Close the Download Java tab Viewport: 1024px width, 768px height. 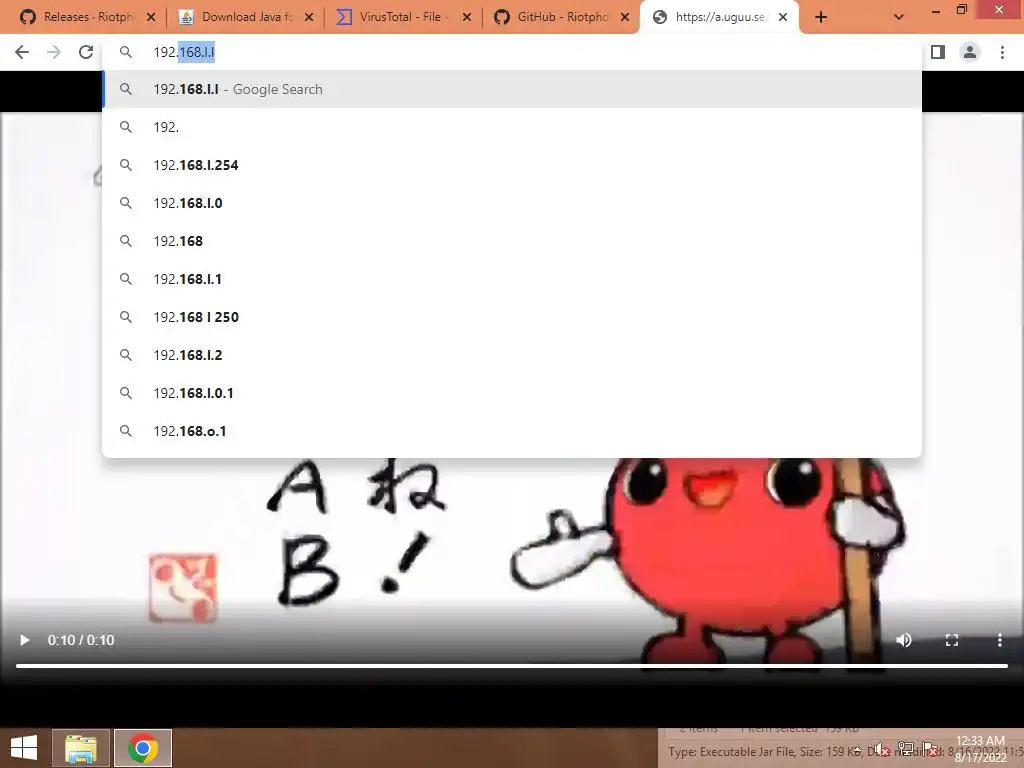tap(309, 18)
